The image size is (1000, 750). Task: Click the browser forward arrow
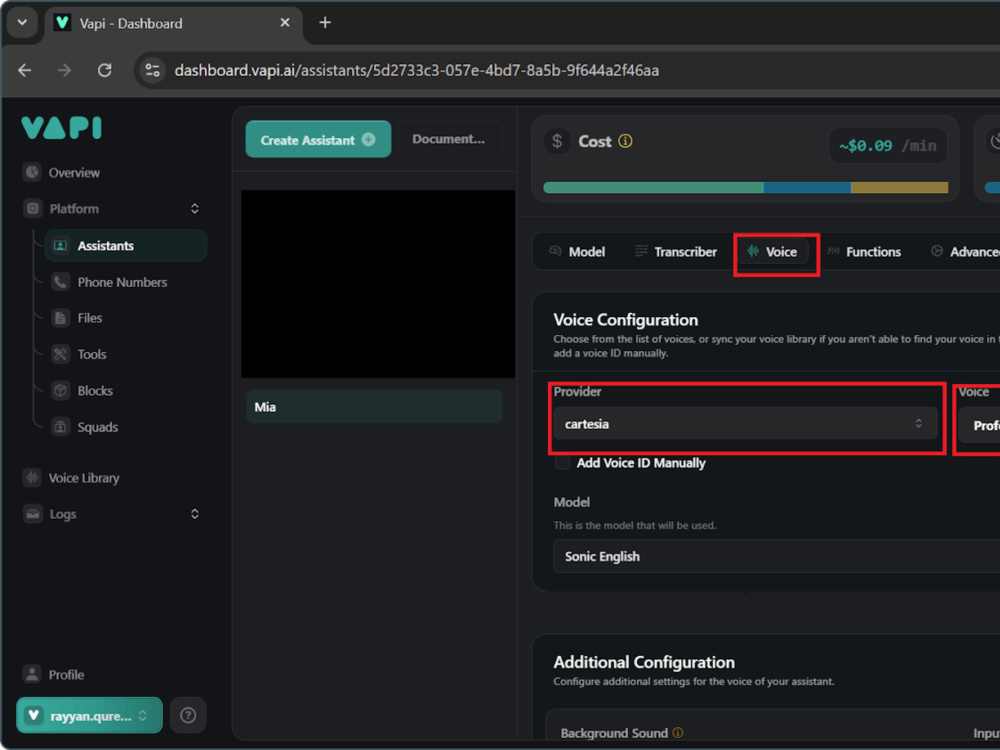click(x=64, y=70)
